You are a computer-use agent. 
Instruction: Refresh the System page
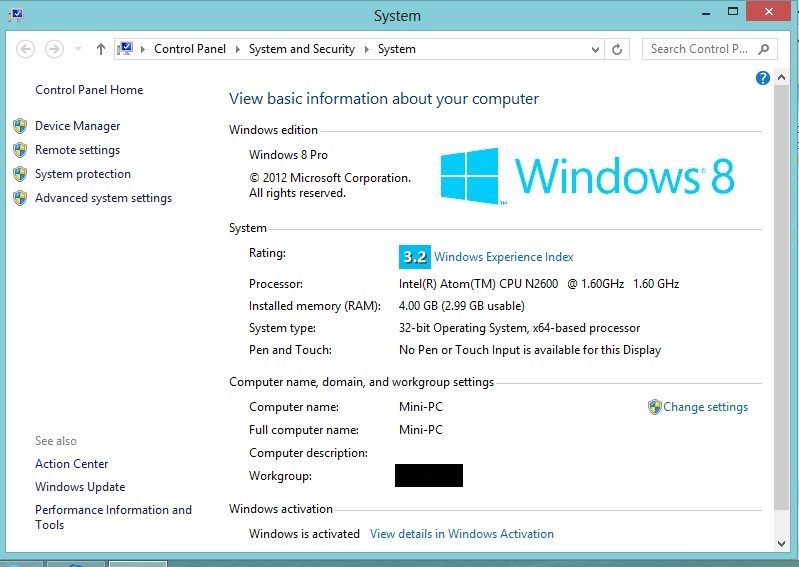pyautogui.click(x=617, y=49)
